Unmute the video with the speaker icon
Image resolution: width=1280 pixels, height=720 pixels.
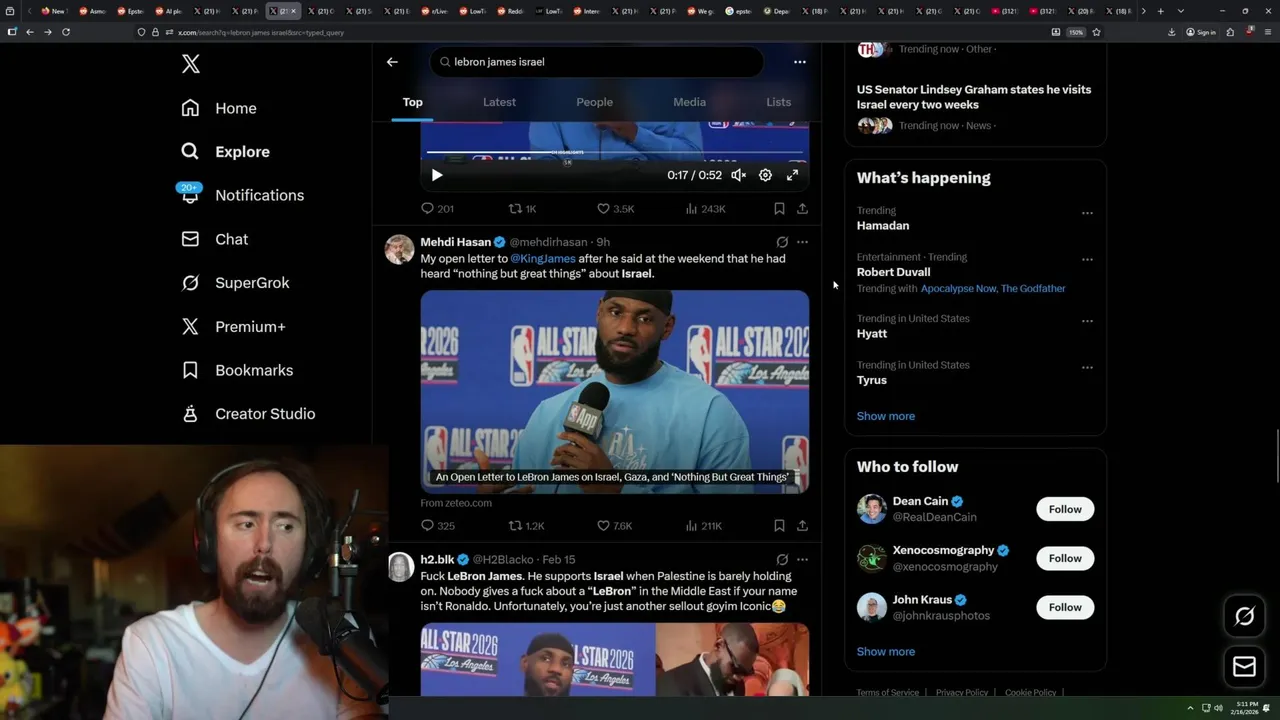click(738, 175)
